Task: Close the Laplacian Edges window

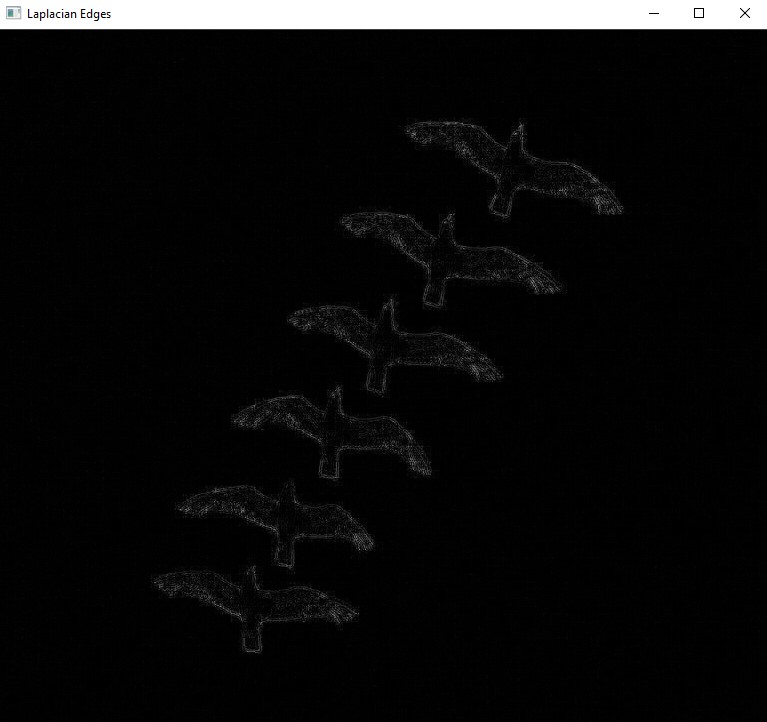Action: click(x=744, y=14)
